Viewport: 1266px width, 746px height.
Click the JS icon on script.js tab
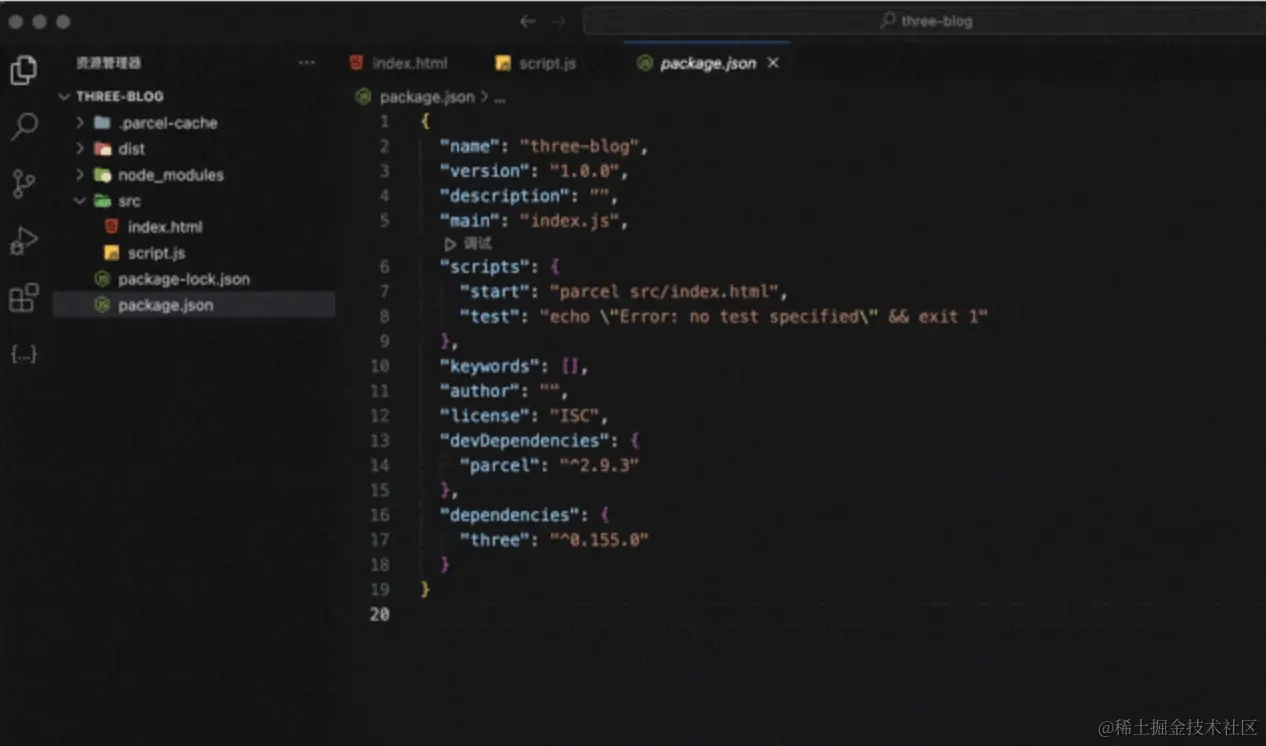pos(503,63)
